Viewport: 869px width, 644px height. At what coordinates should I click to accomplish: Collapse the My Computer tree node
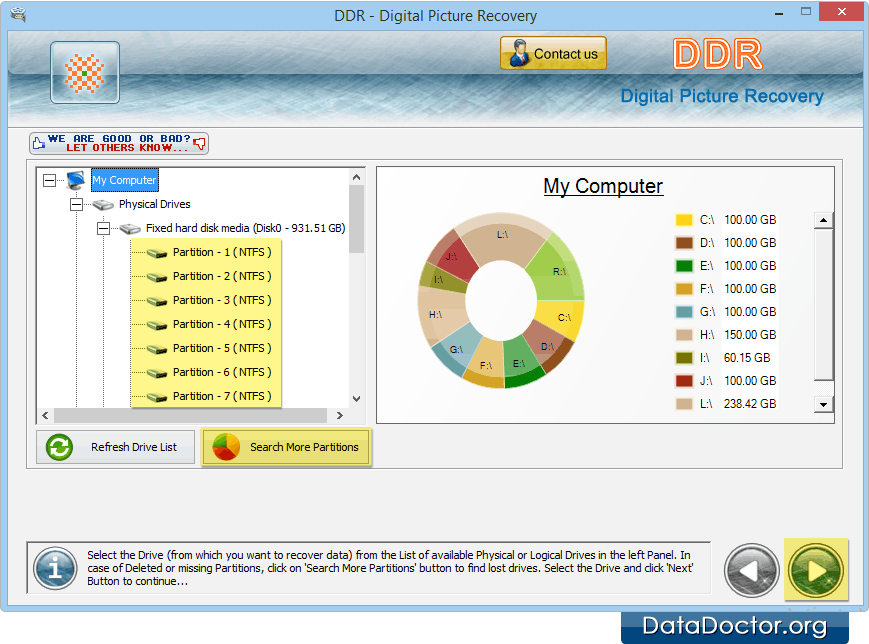pyautogui.click(x=49, y=181)
